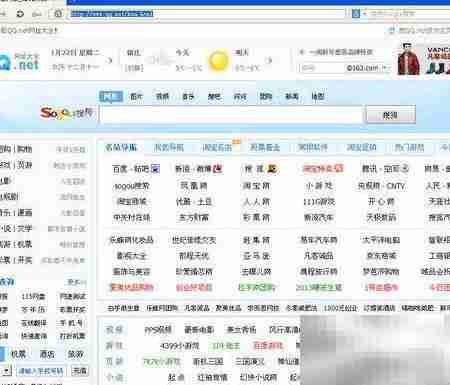Screen dimensions: 450x385
Task: Open the 三国演义 link
Action: [x=250, y=361]
